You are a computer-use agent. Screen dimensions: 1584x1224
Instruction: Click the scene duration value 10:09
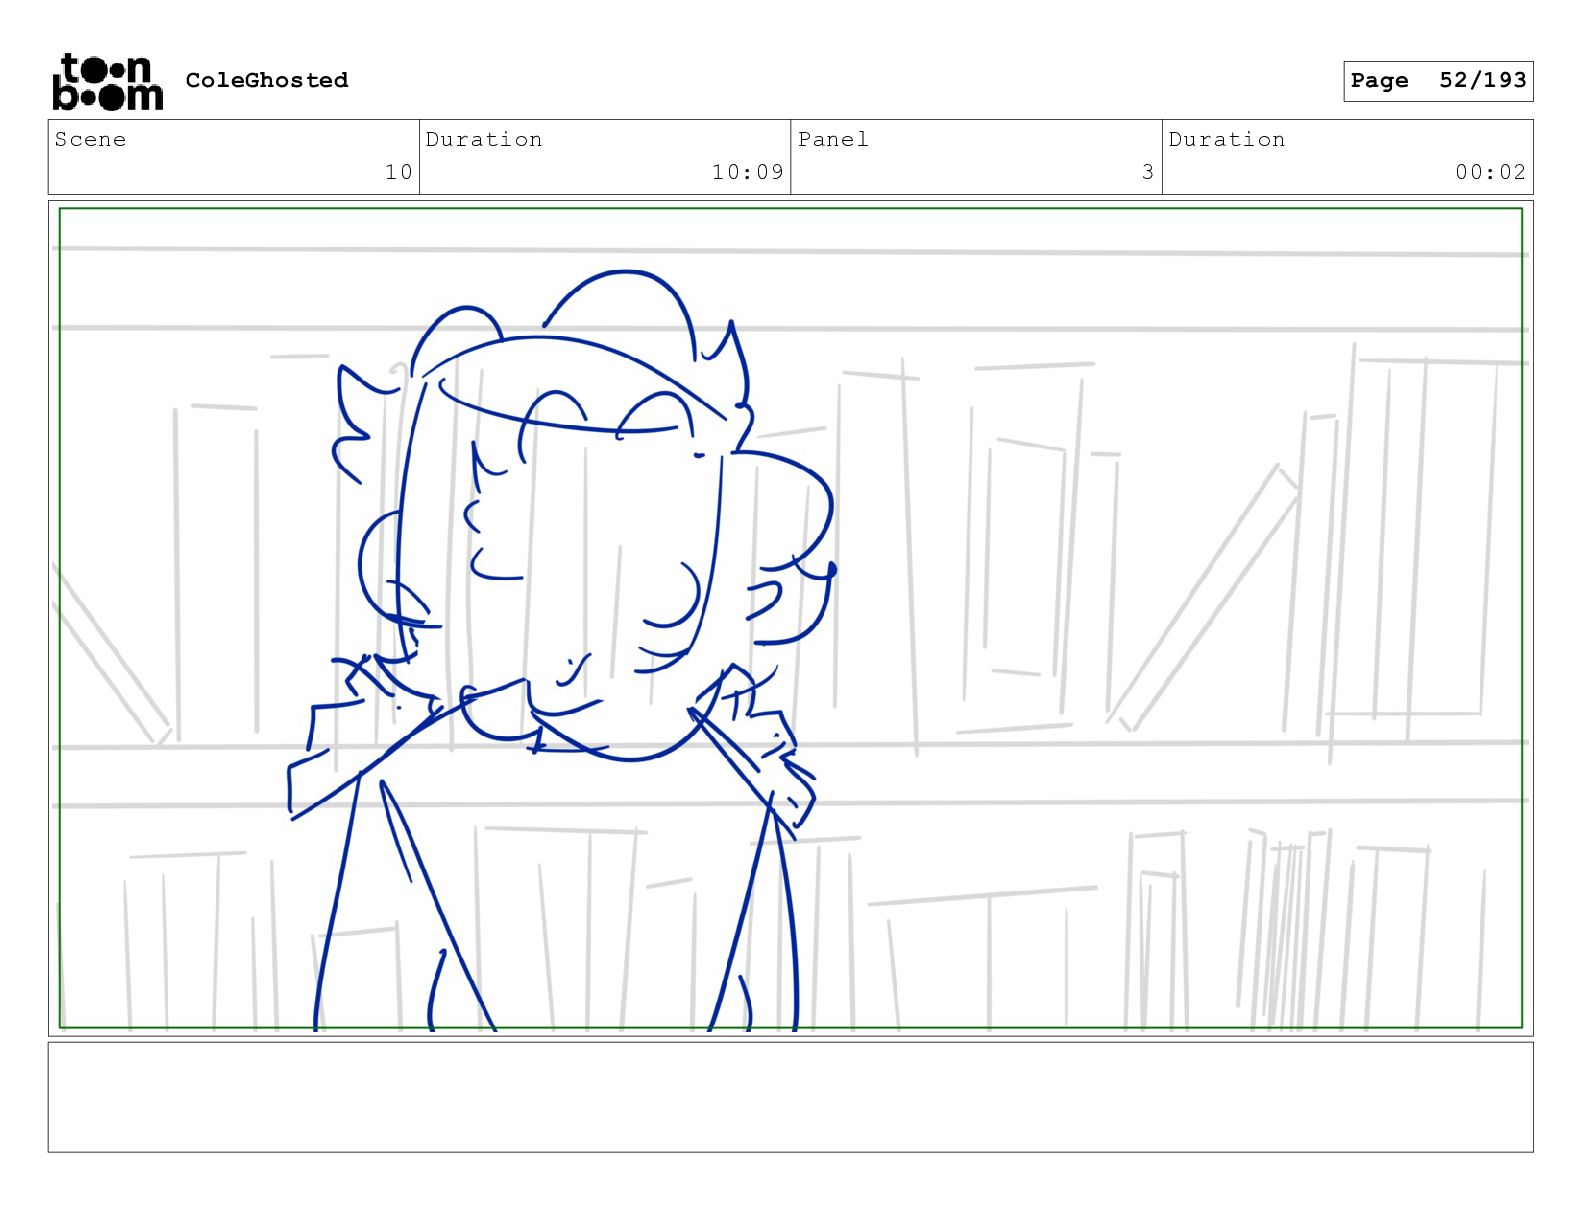pos(747,172)
